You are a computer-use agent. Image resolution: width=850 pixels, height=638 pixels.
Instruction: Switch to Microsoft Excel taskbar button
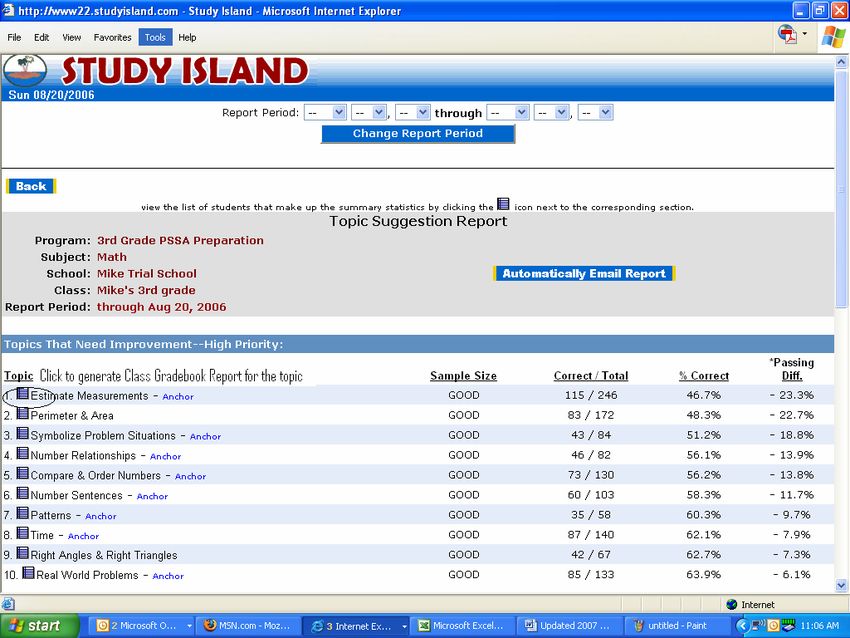click(x=461, y=626)
